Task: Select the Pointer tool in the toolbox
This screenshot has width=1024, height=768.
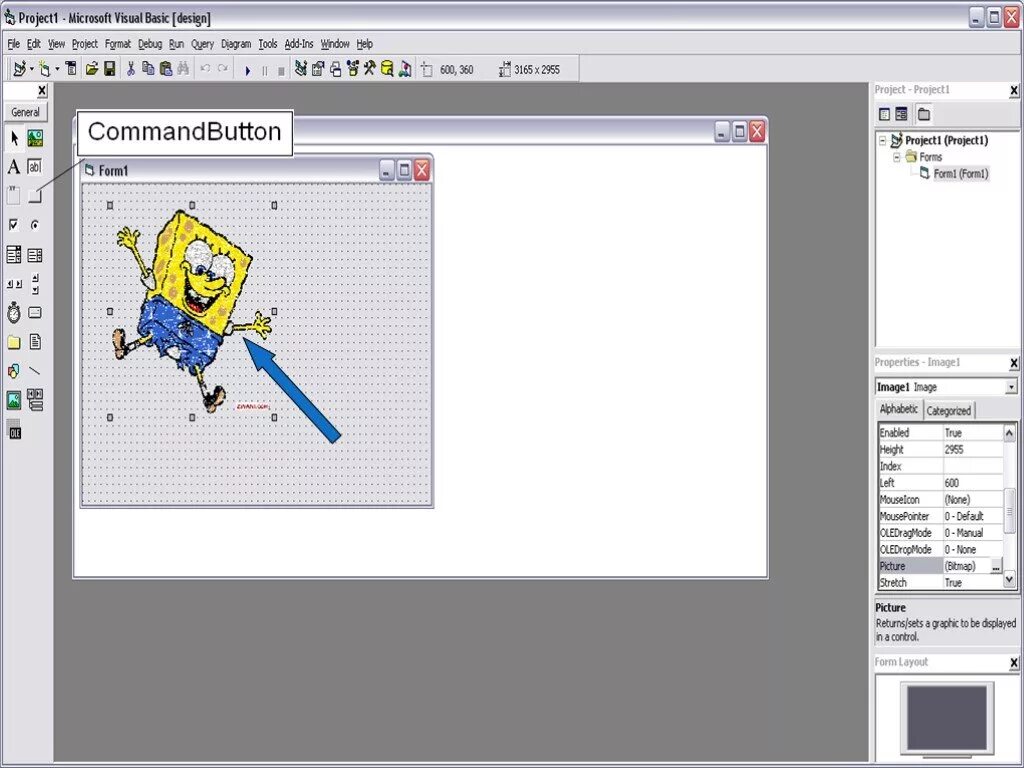Action: coord(14,138)
